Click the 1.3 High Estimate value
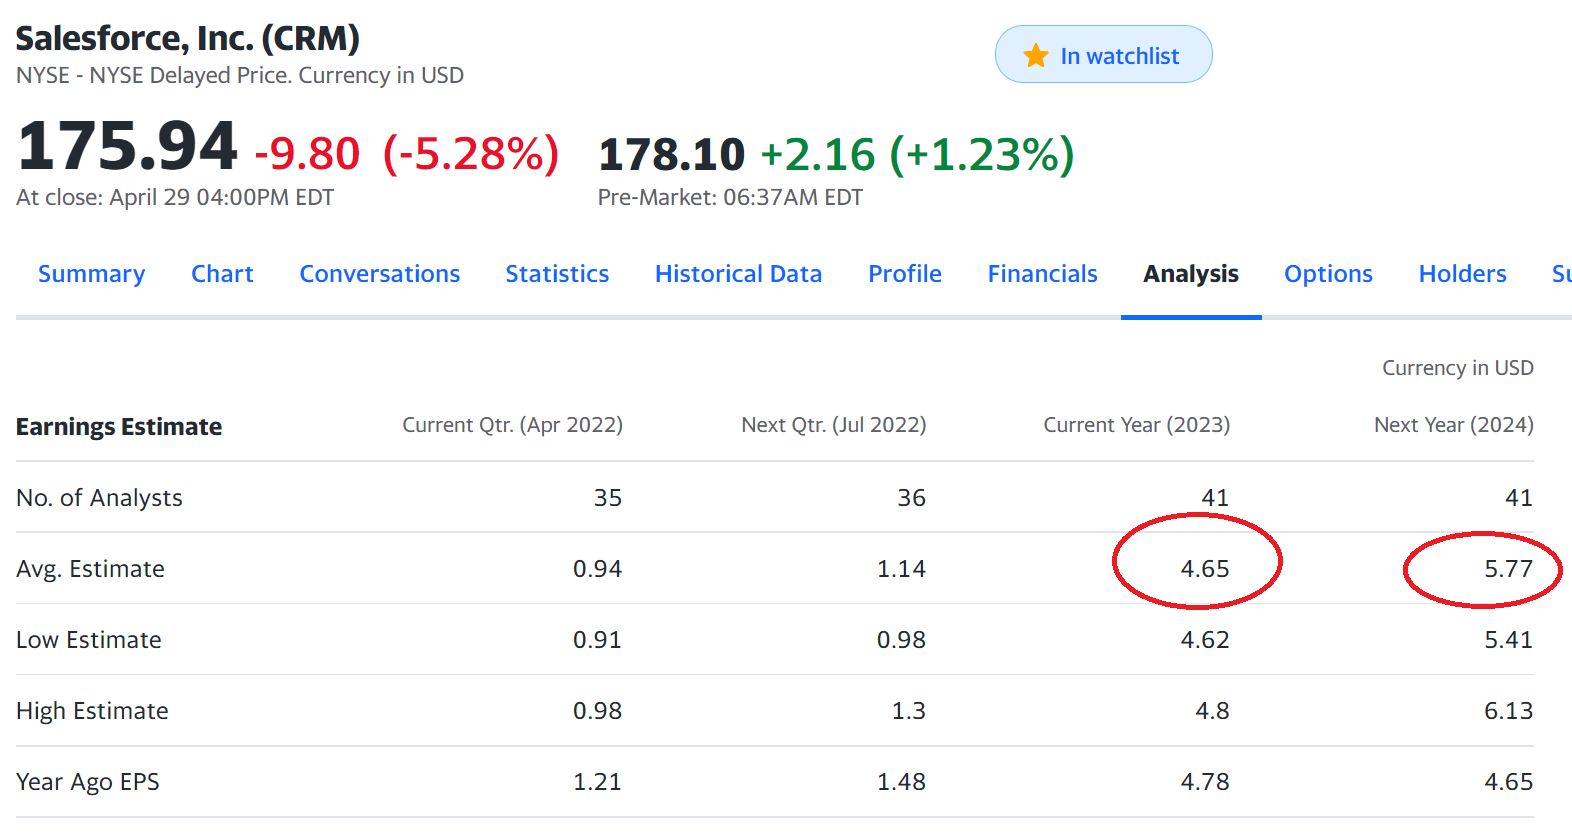1572x833 pixels. [908, 711]
